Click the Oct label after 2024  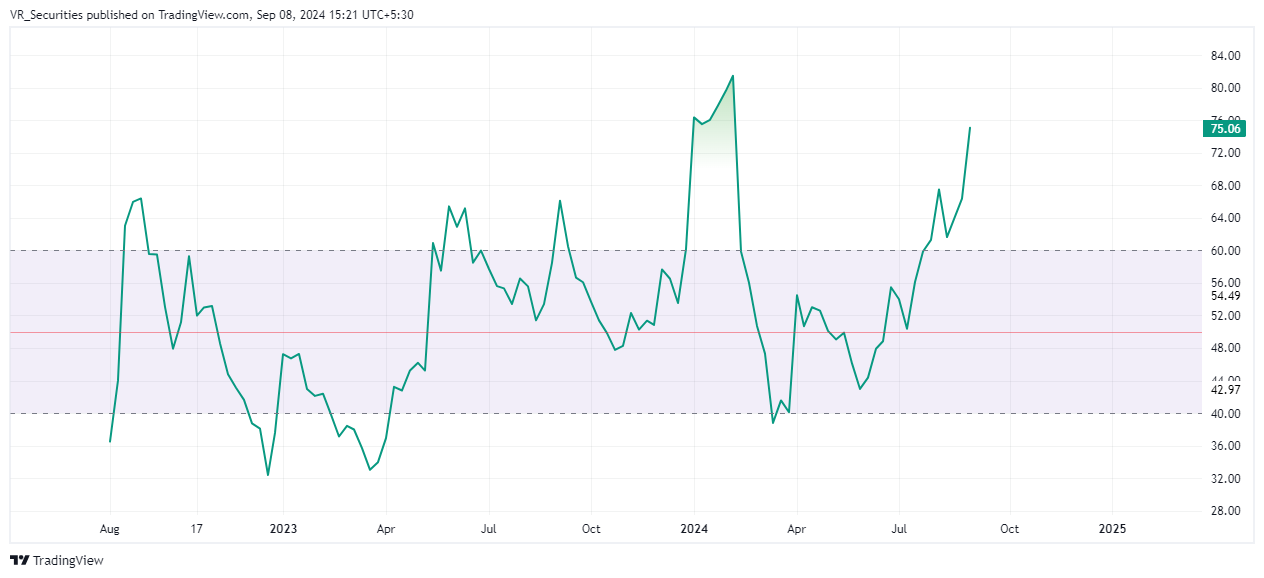tap(1010, 528)
